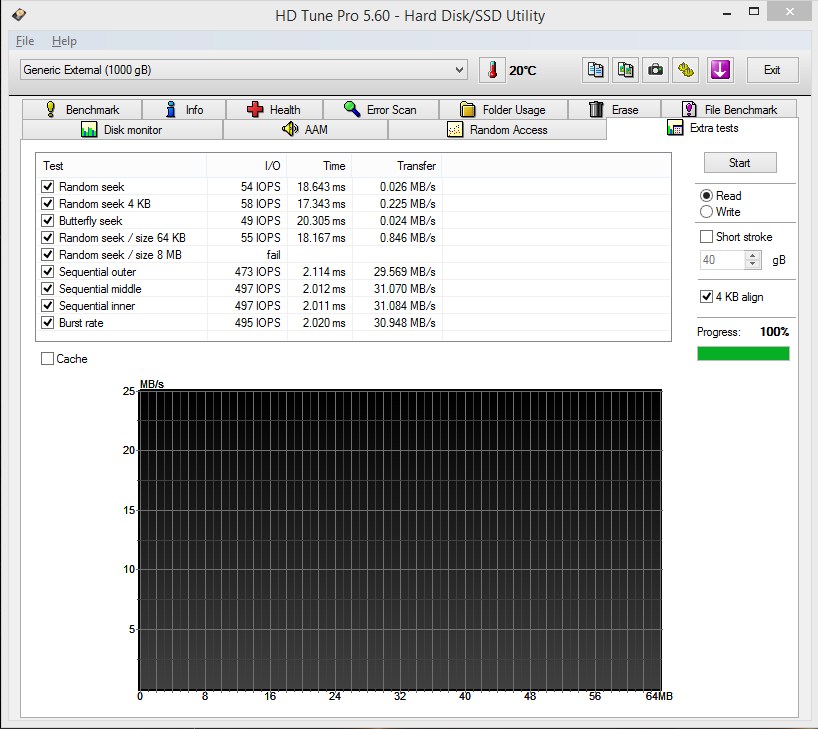Switch to the Info tab

pos(184,110)
